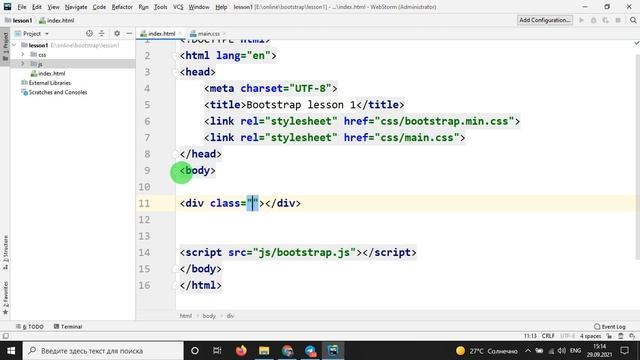Screen dimensions: 640x360
Task: Change UTF-8 encoding in status bar
Action: (567, 336)
